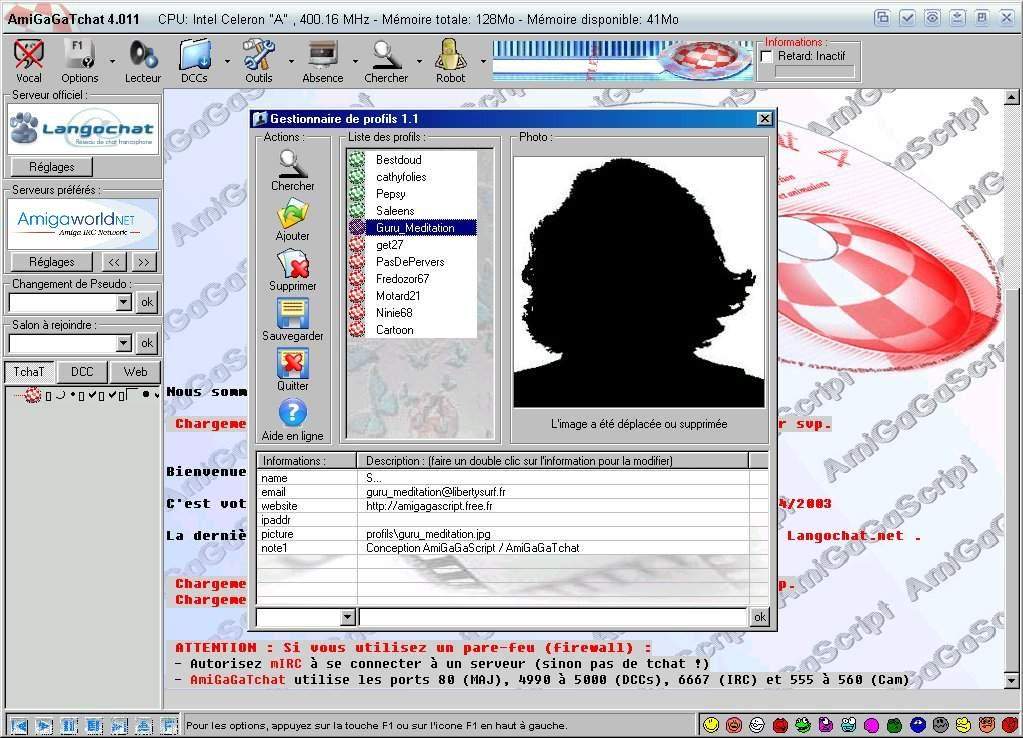Open the Salon à rejoindre dropdown

(x=124, y=343)
